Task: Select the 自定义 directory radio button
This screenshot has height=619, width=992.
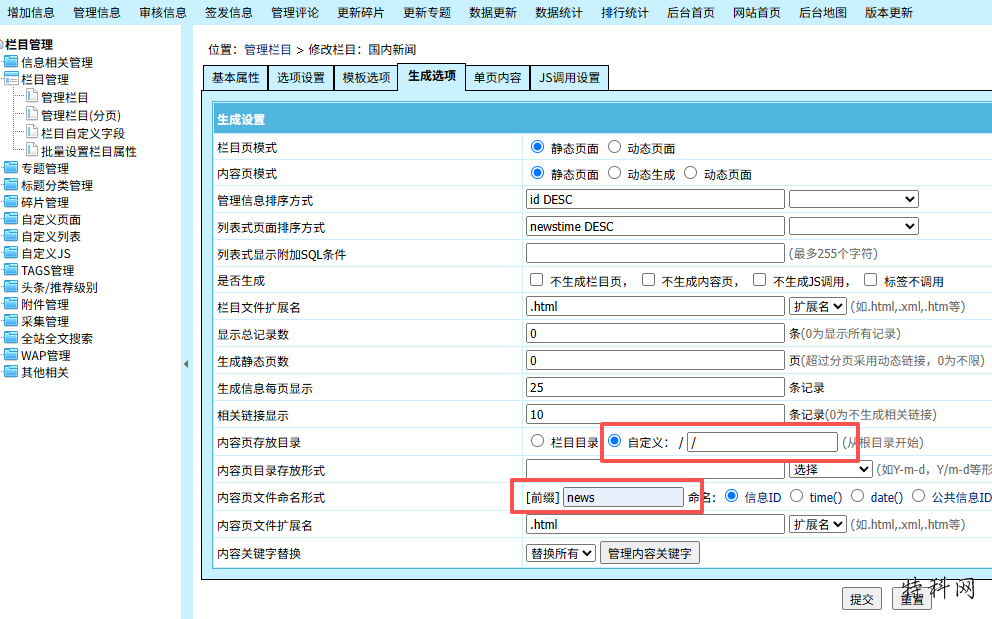Action: coord(614,441)
